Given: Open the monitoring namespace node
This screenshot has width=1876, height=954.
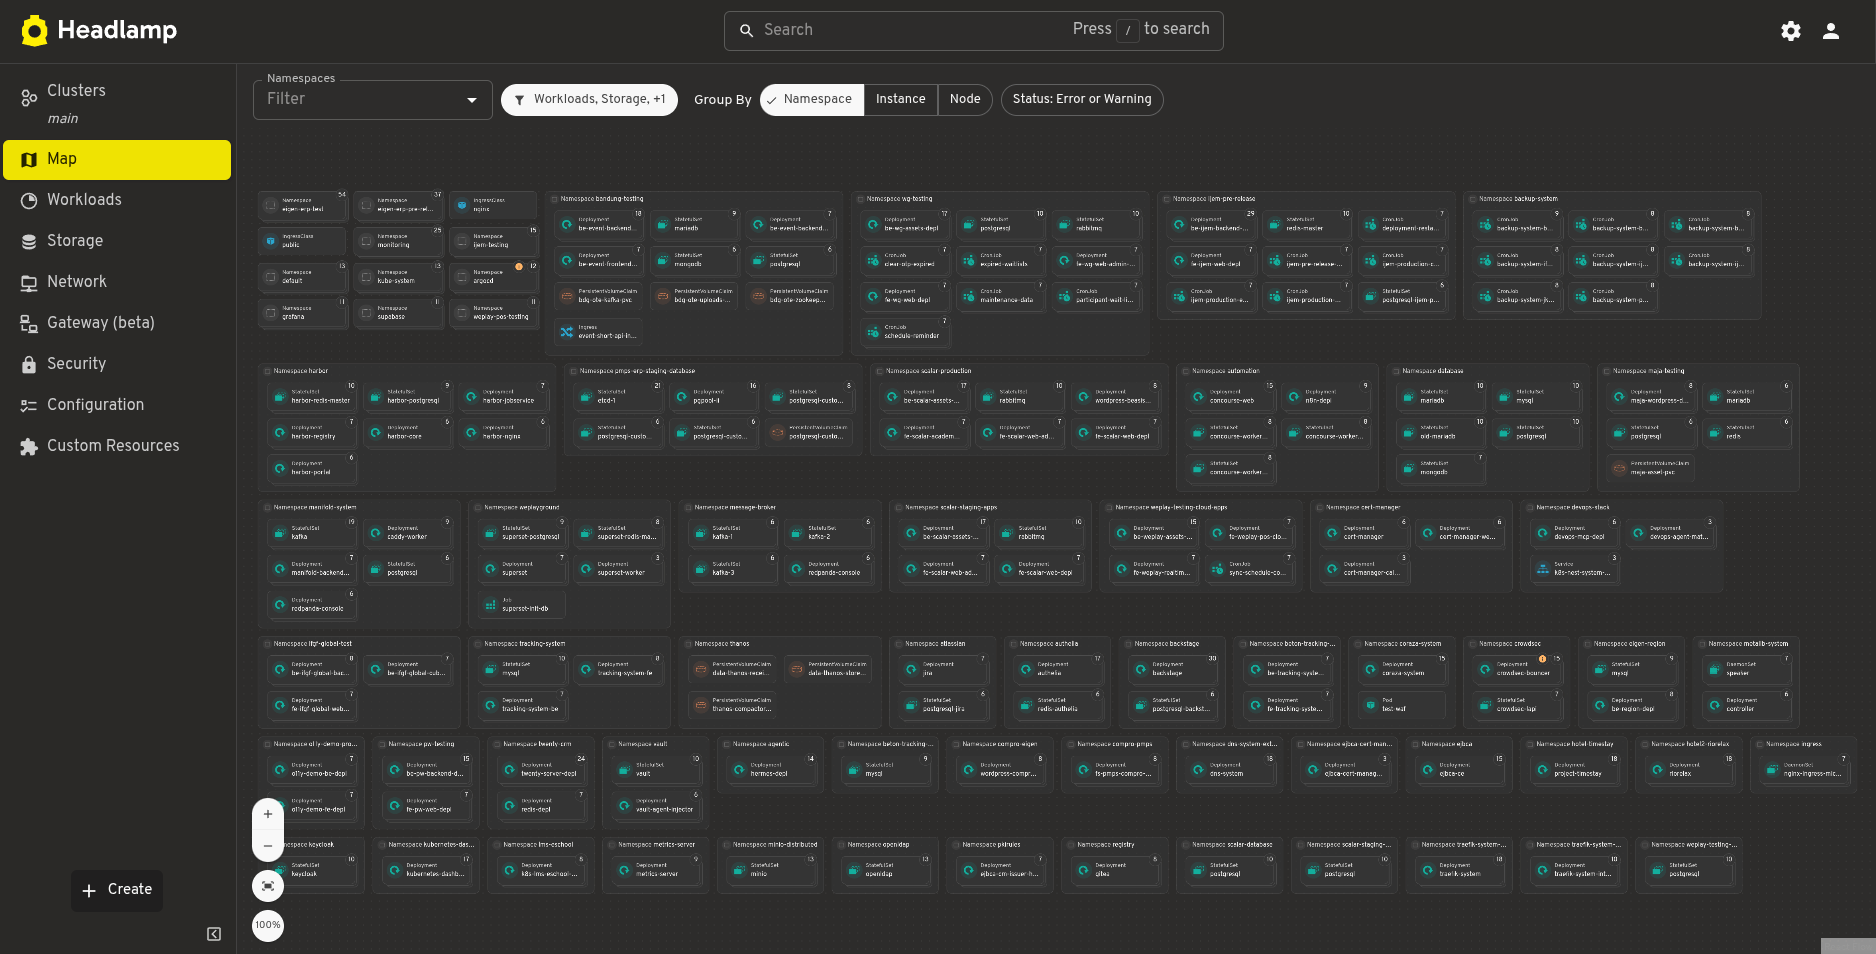Looking at the screenshot, I should 399,241.
